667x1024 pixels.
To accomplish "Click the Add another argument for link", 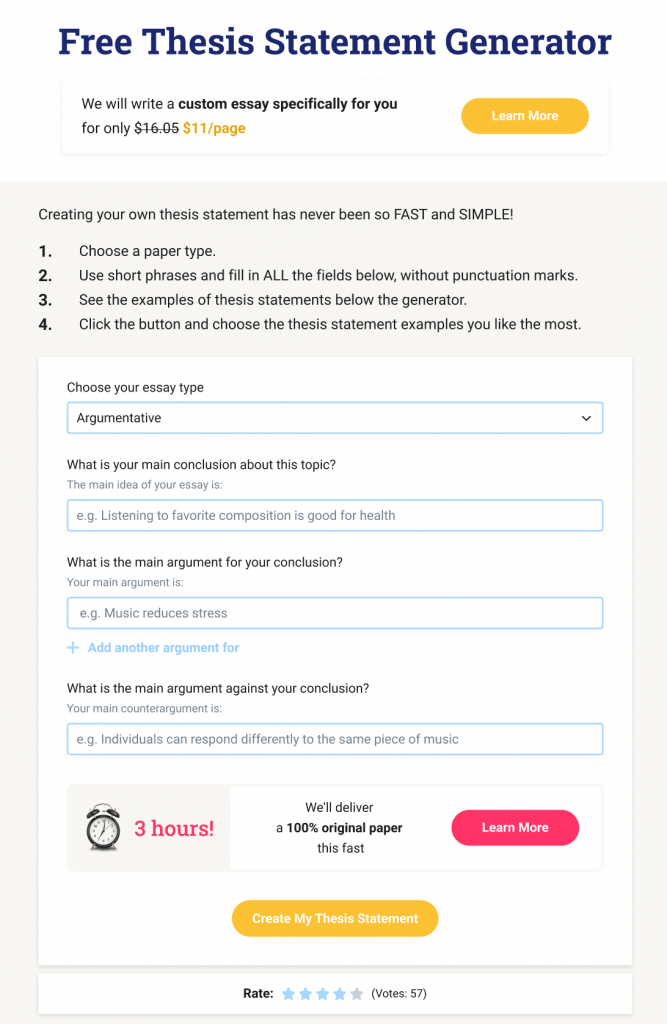I will click(x=162, y=647).
